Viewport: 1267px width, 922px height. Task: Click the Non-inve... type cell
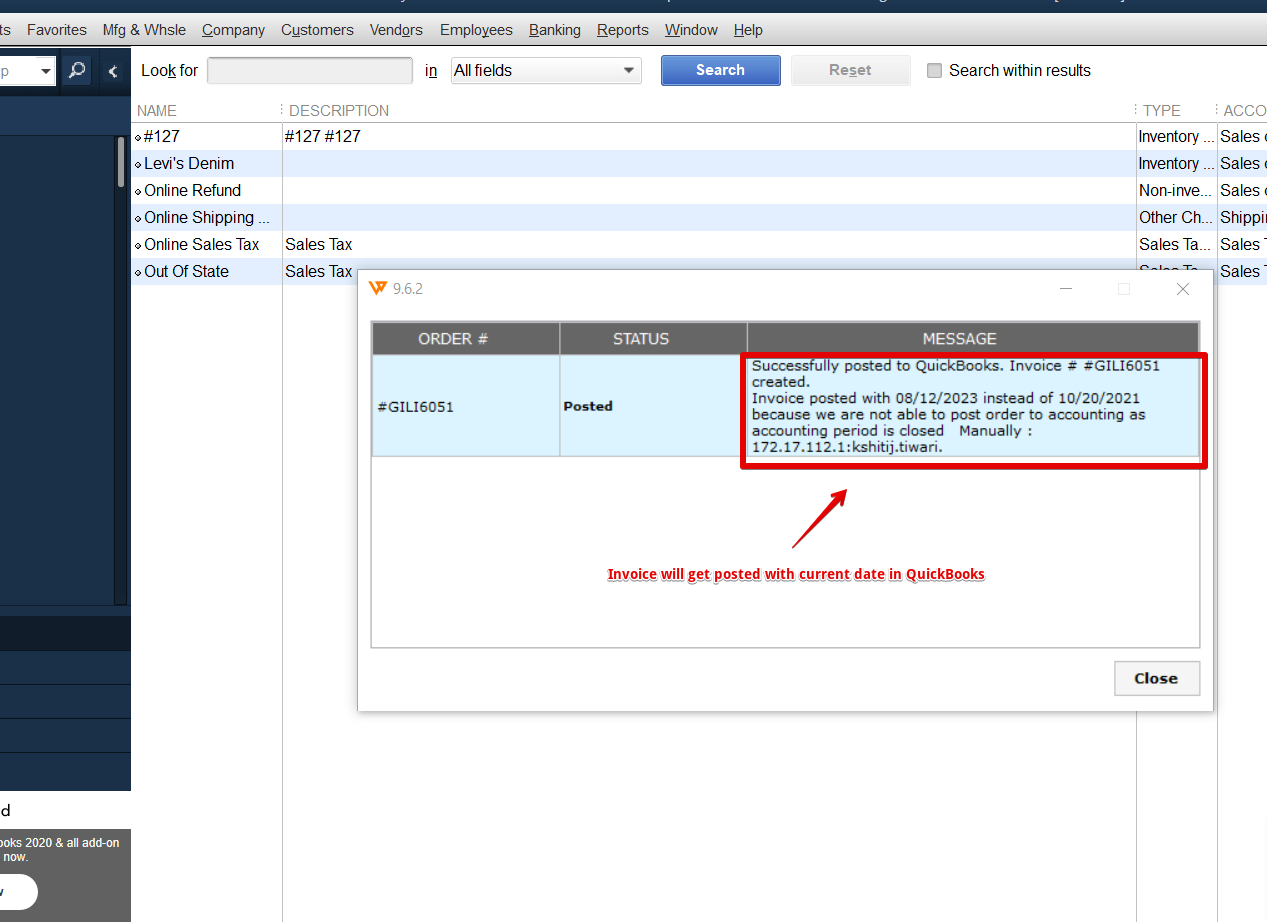click(x=1176, y=191)
